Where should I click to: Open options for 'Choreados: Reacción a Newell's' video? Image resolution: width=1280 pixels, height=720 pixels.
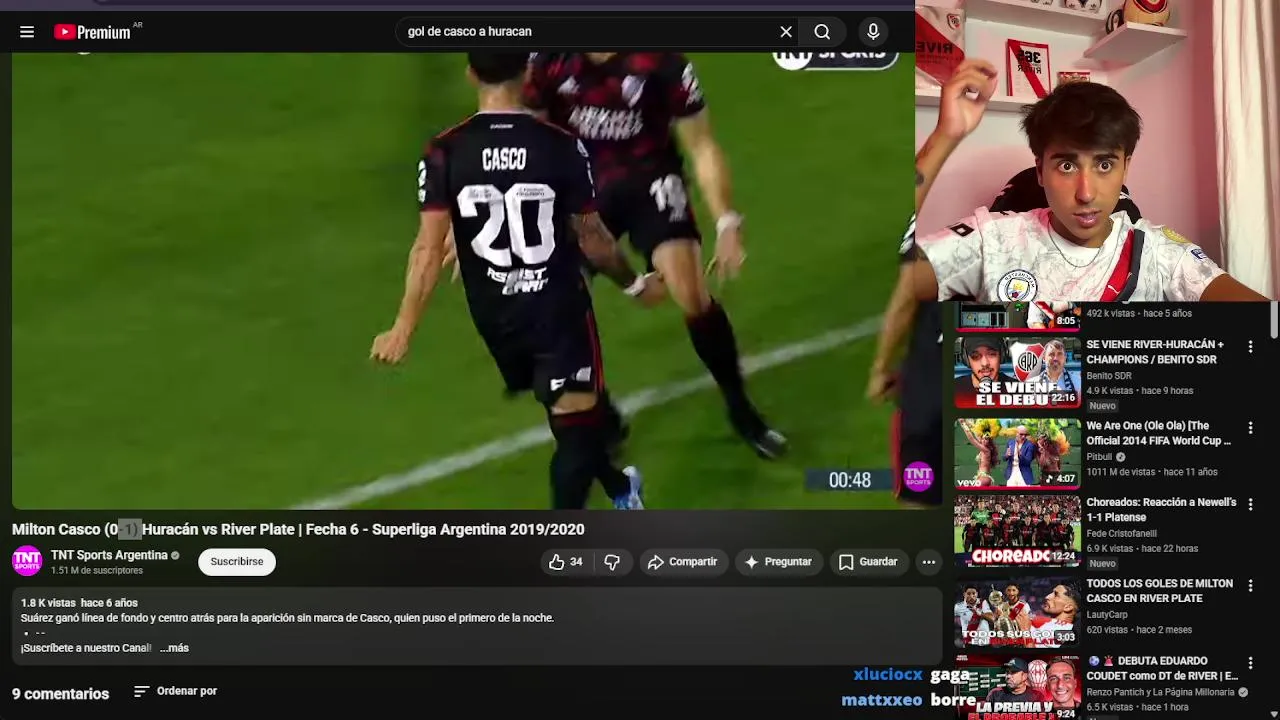1250,505
